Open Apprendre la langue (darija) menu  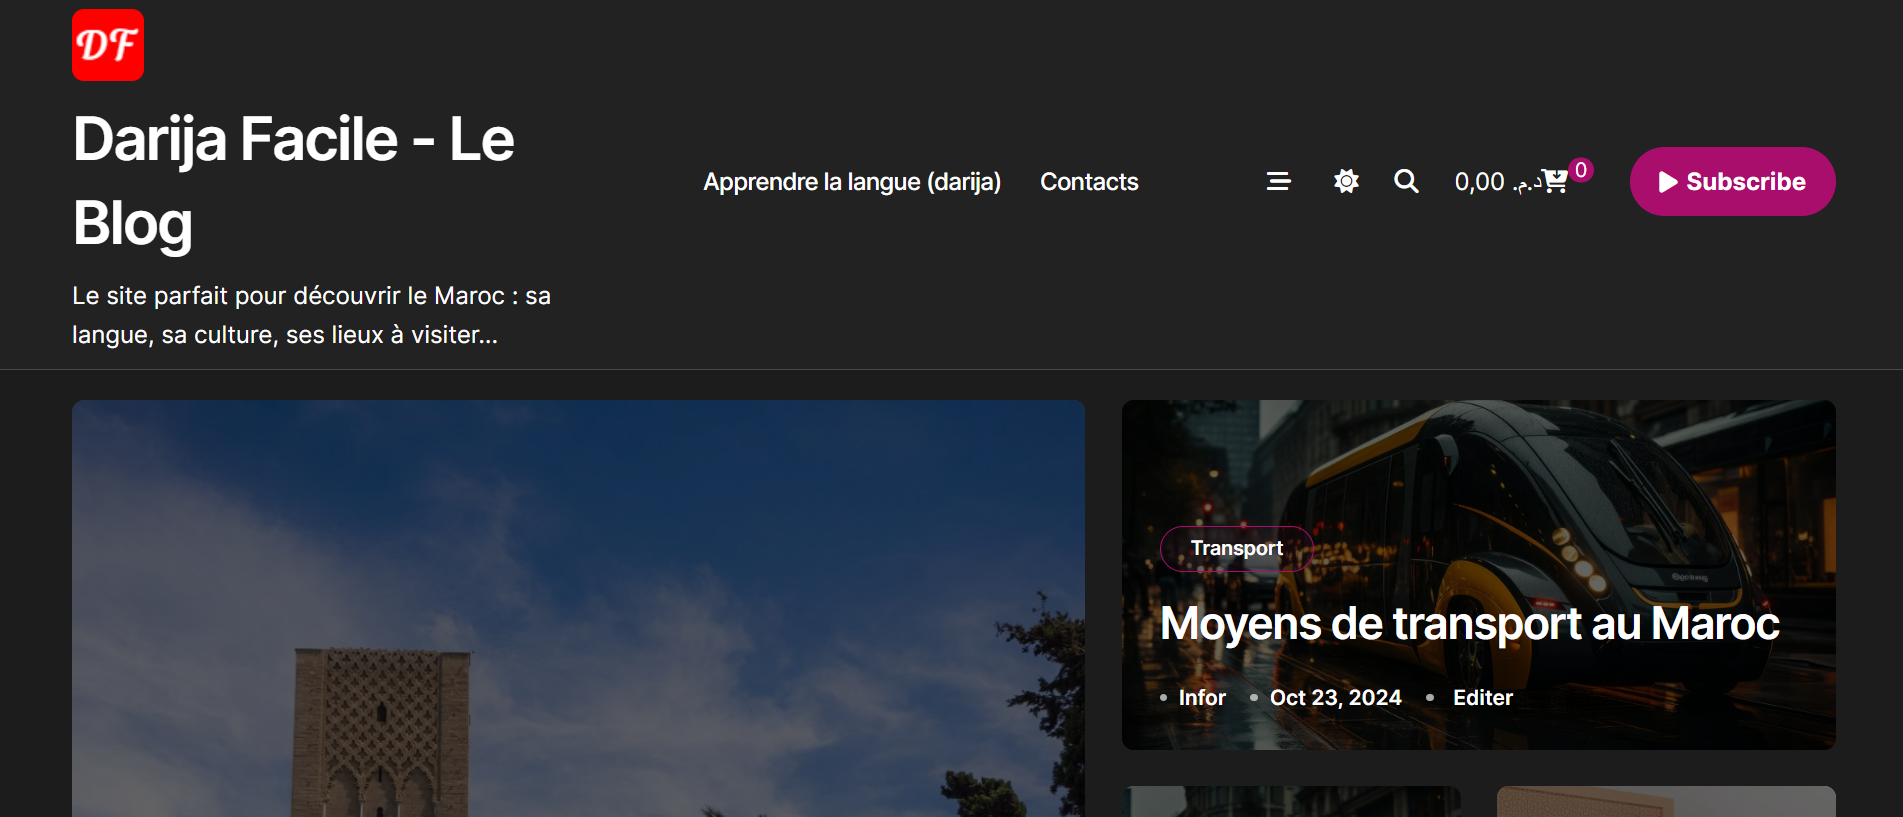click(x=852, y=182)
